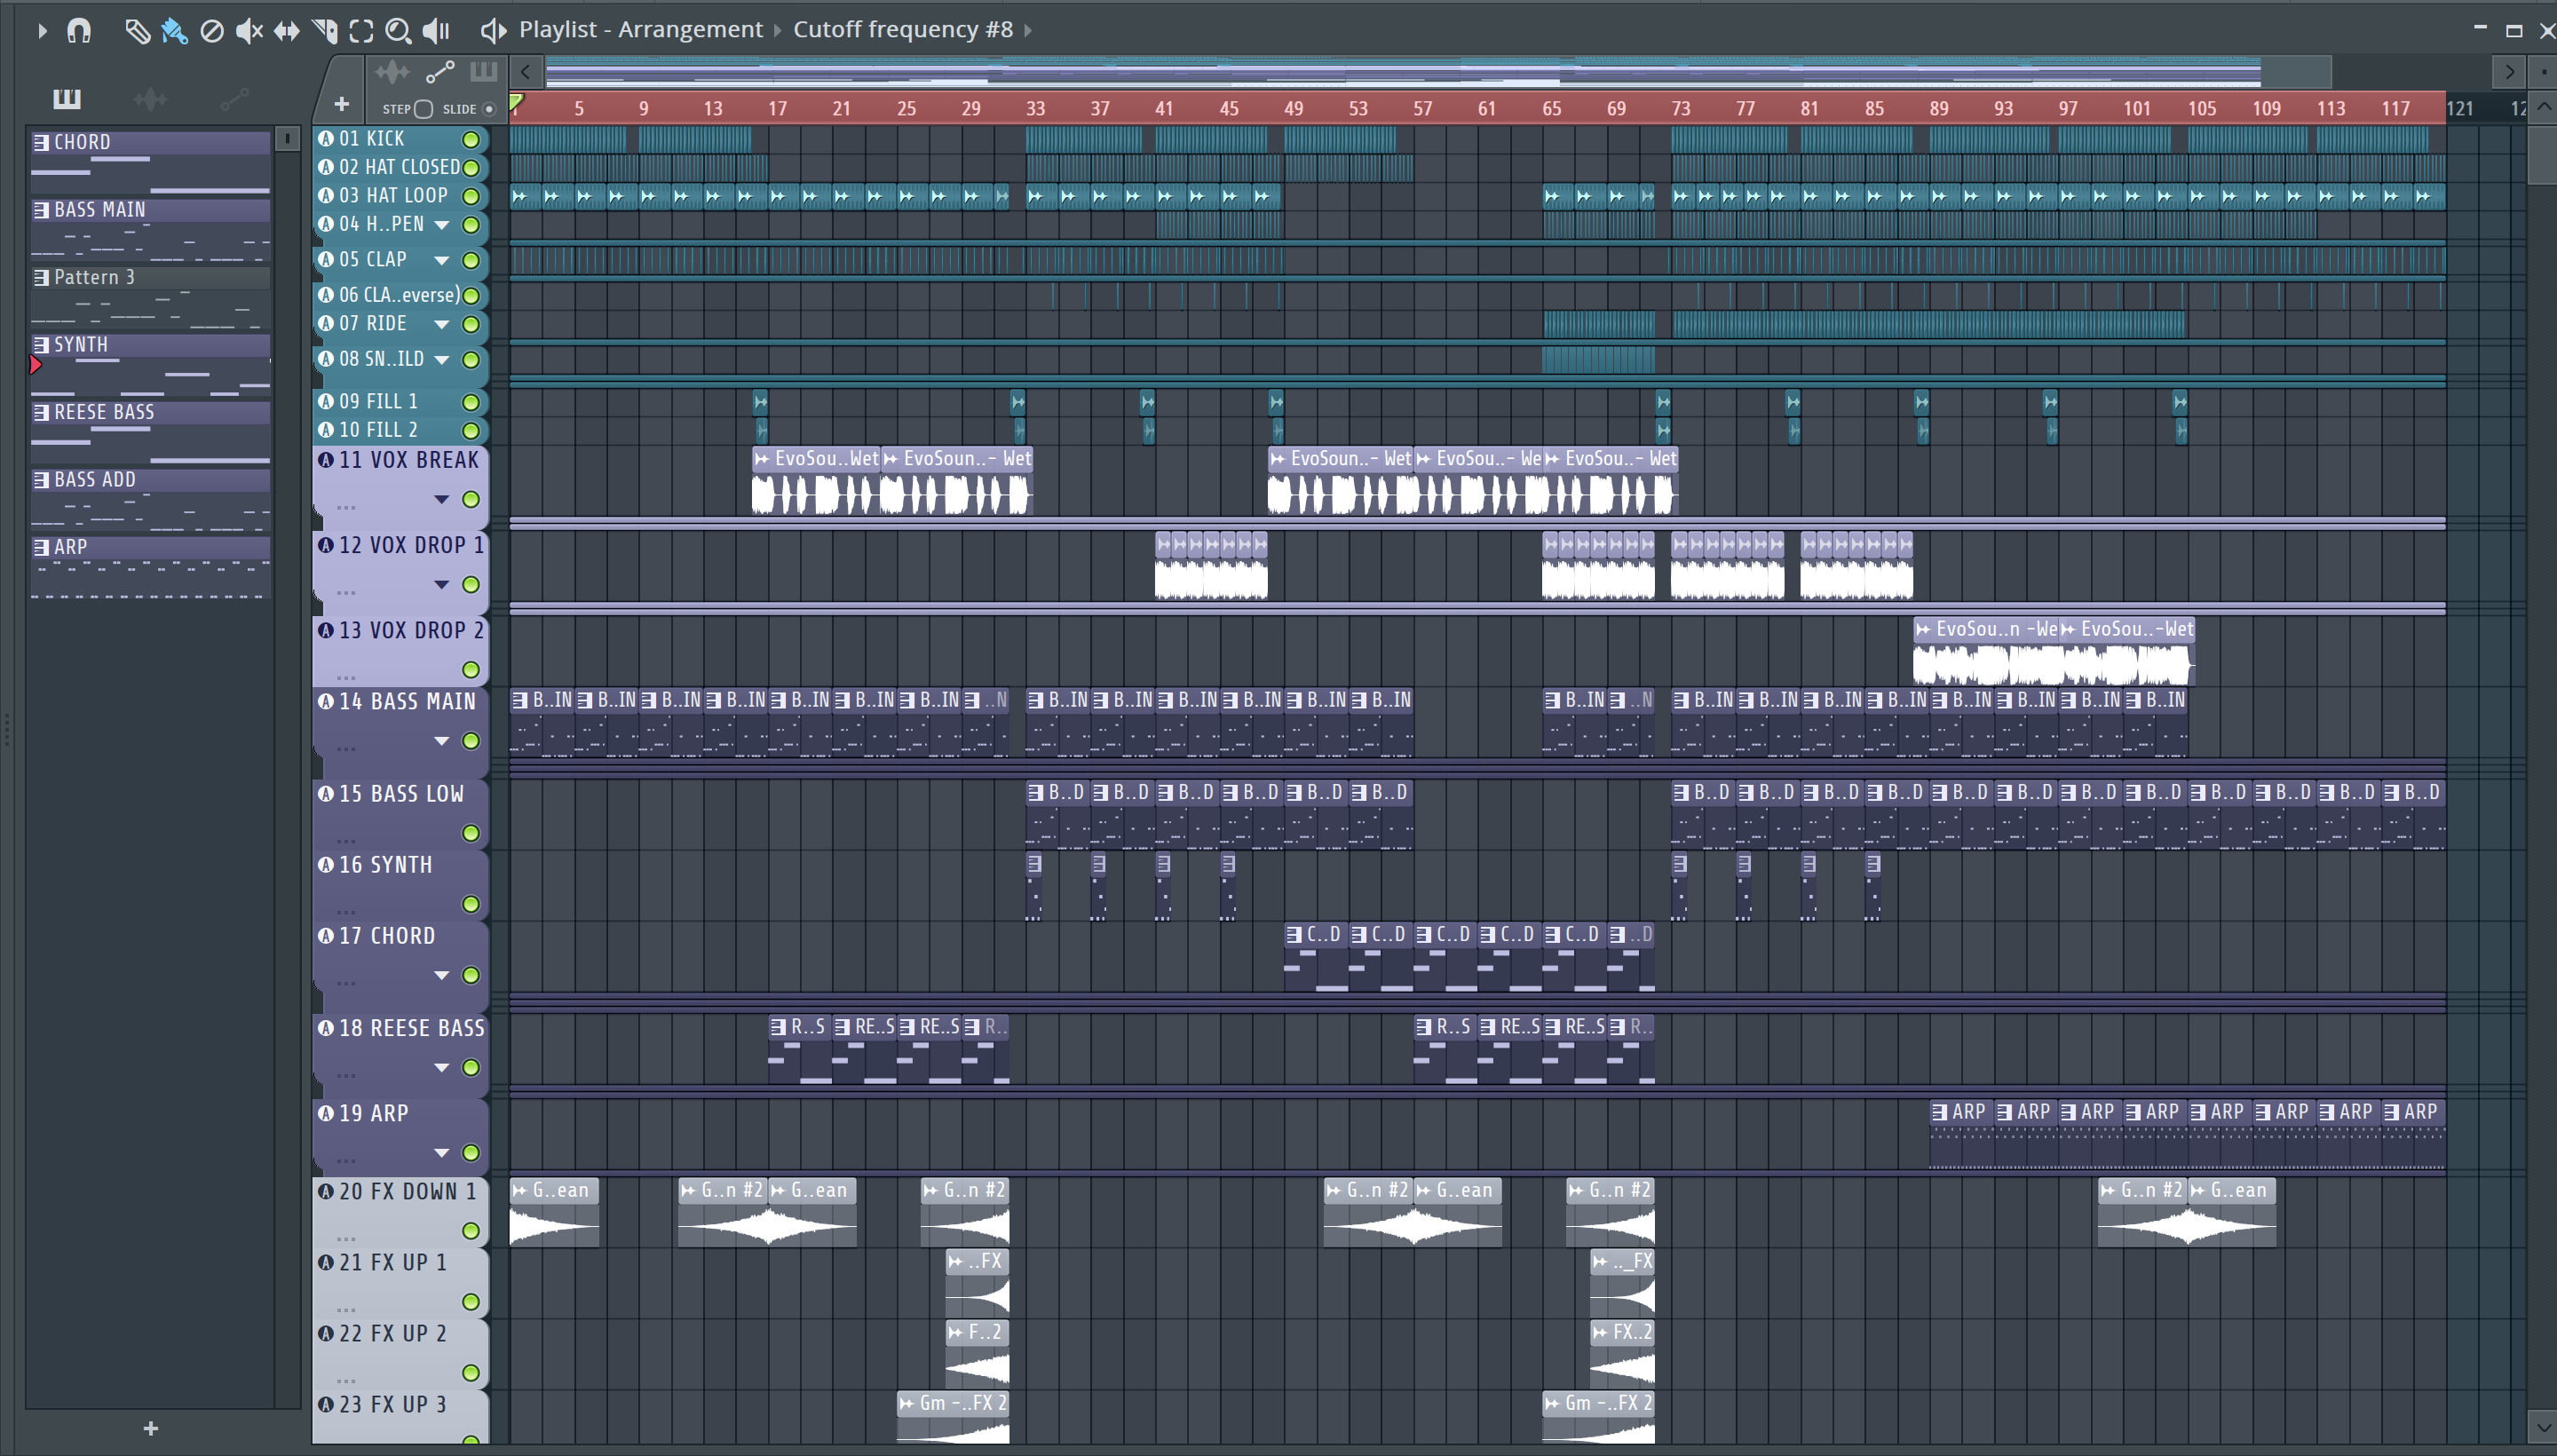This screenshot has width=2557, height=1456.
Task: Mute the 13 VOX DROP 2 track
Action: 470,670
